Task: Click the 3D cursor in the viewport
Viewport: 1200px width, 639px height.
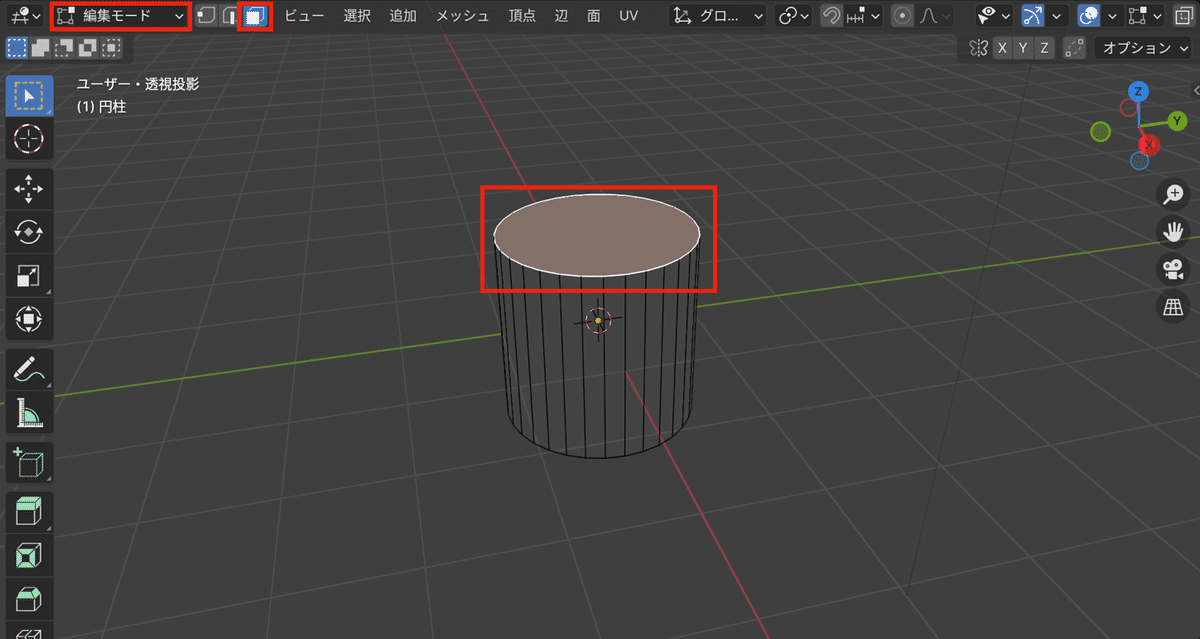Action: point(598,320)
